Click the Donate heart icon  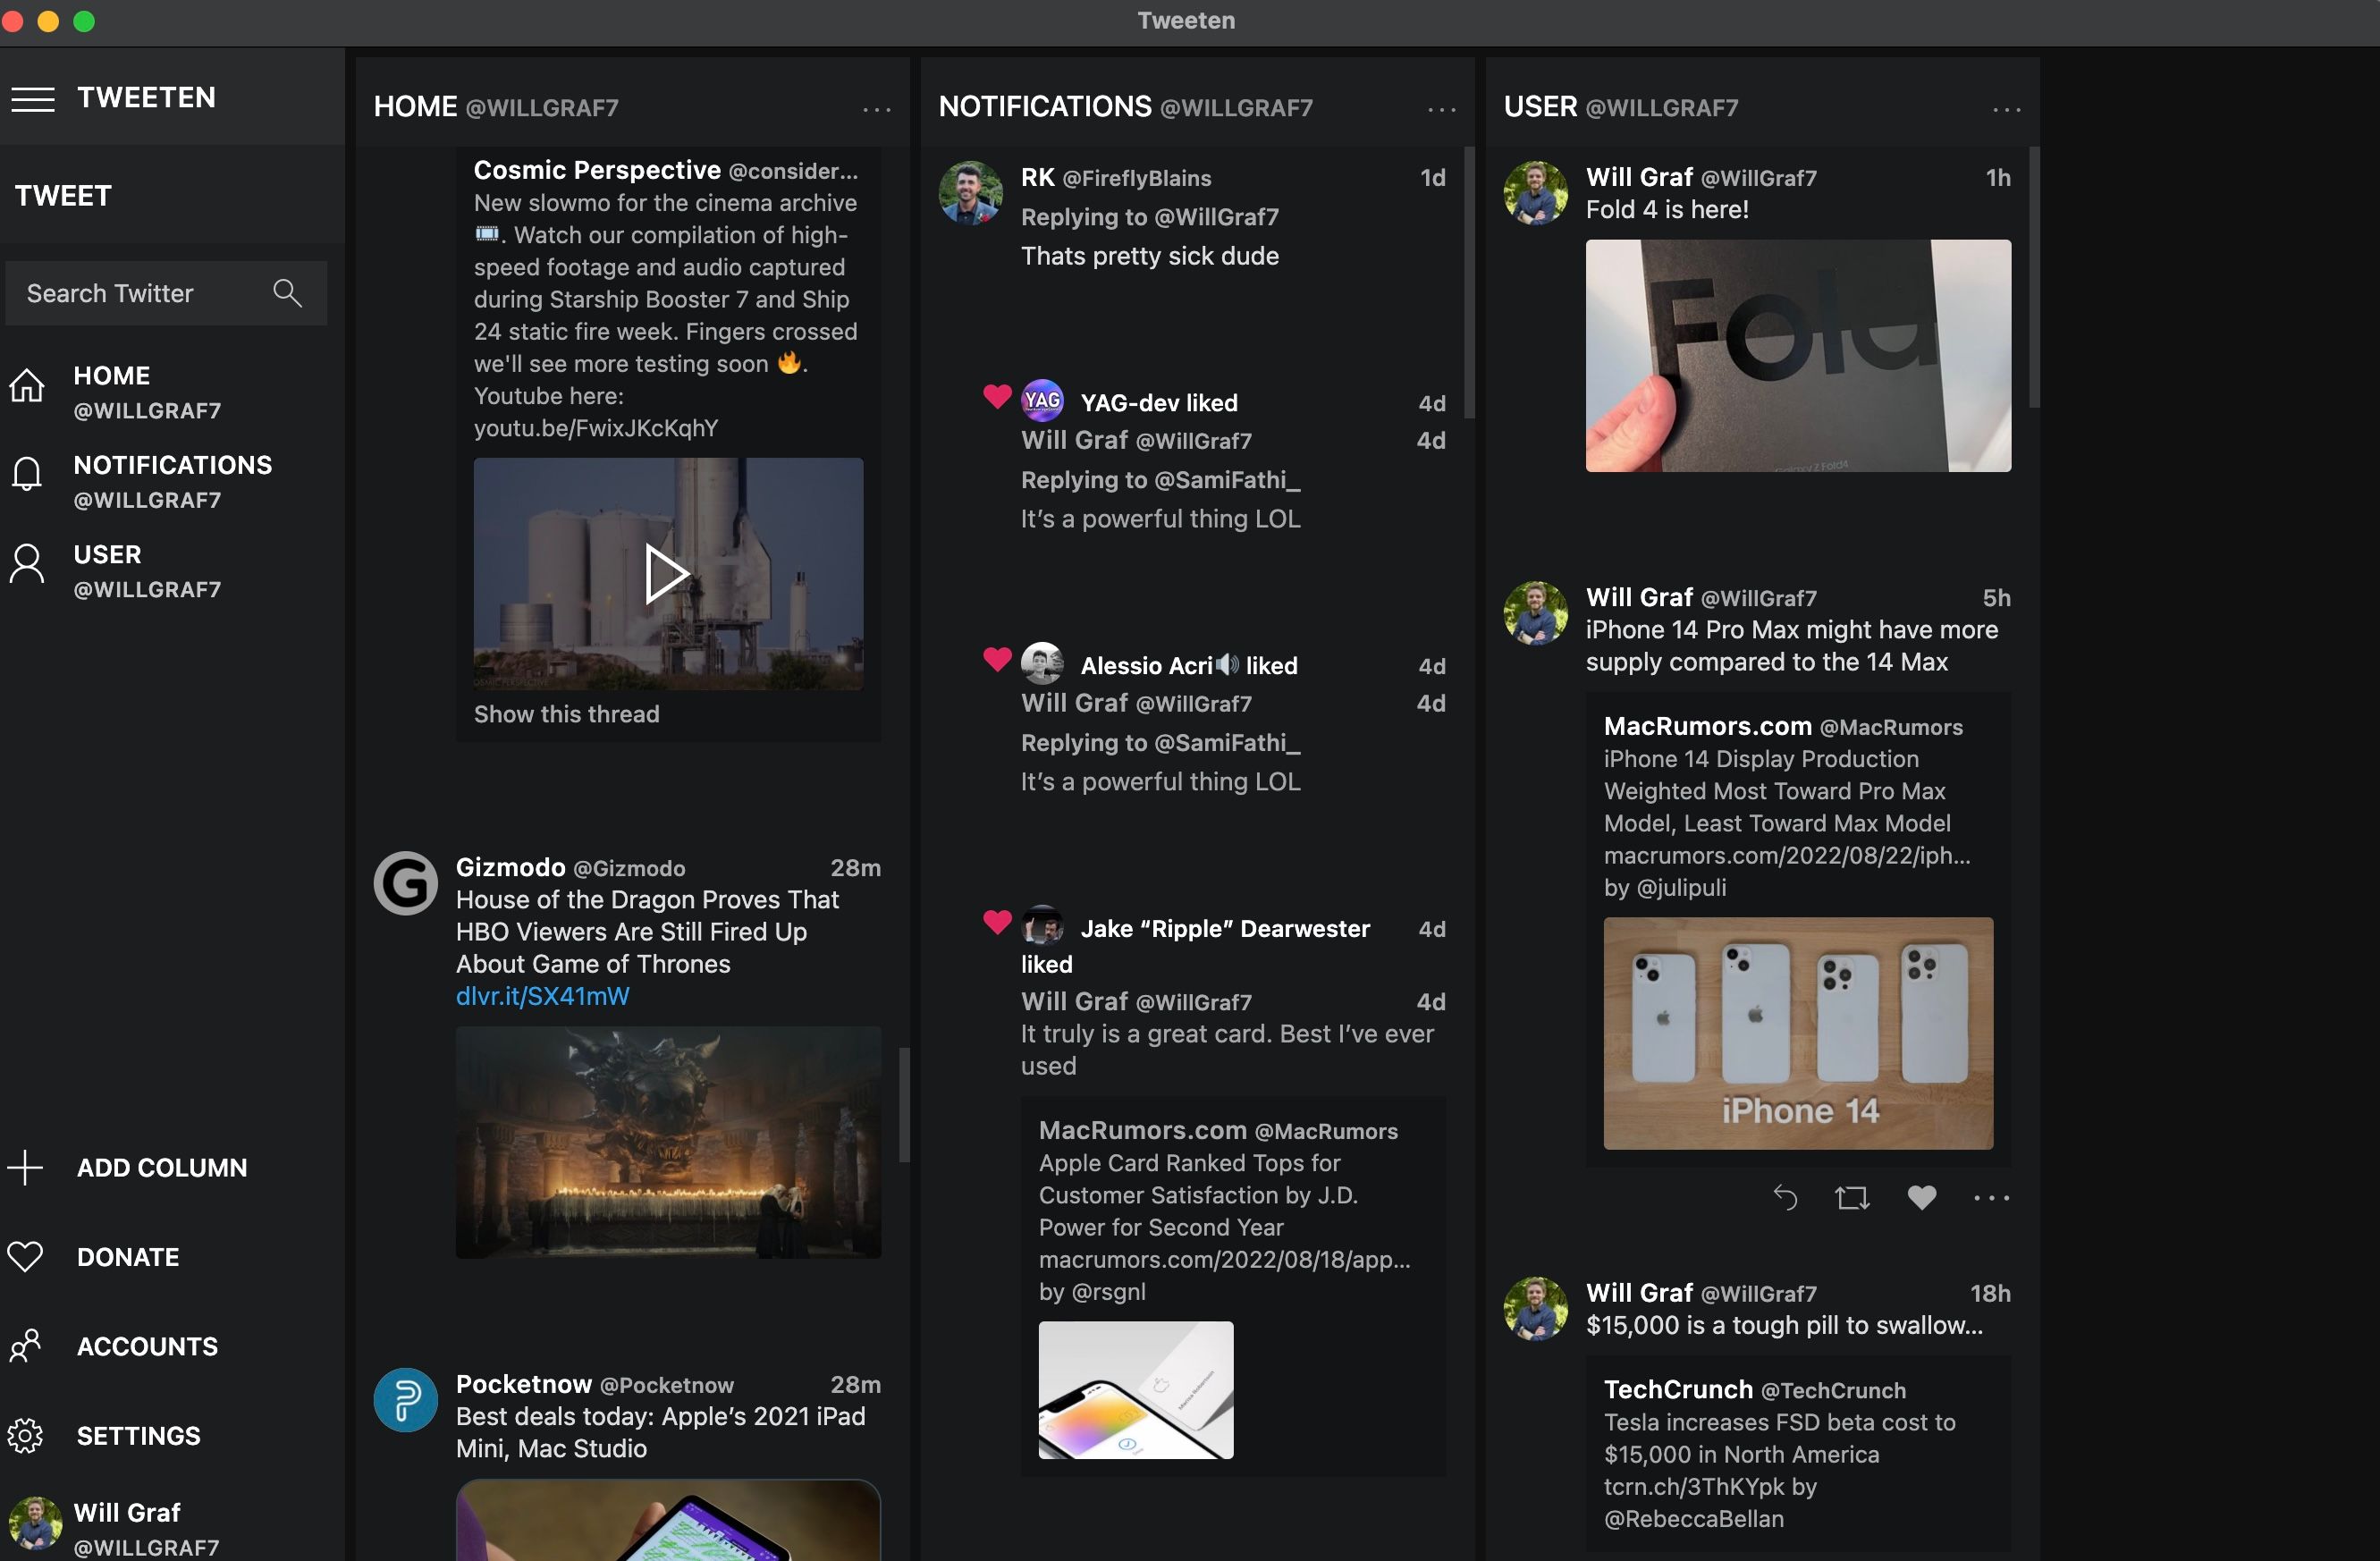click(x=25, y=1256)
